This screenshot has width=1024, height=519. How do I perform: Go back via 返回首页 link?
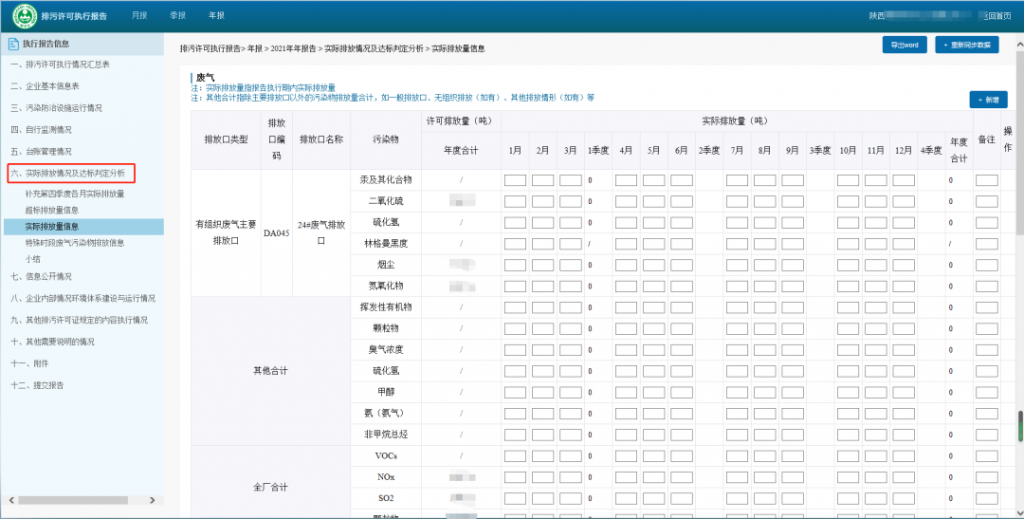(995, 16)
